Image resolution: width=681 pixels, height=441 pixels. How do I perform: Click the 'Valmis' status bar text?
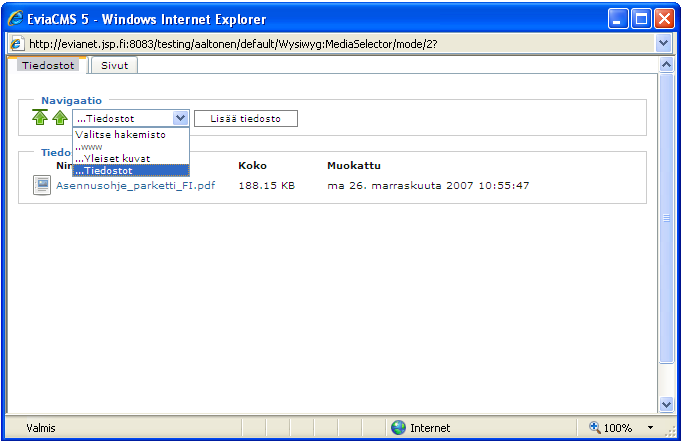tap(41, 428)
